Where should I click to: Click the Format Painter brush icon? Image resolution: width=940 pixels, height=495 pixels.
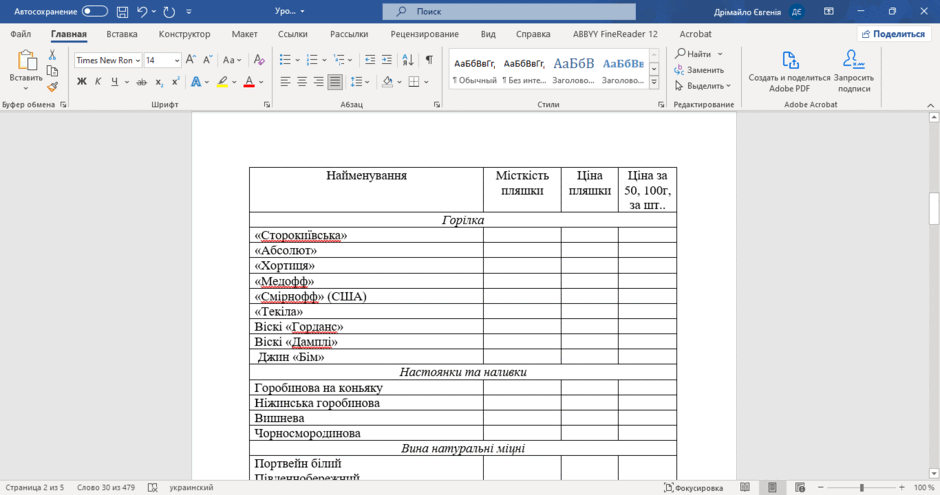(x=53, y=87)
